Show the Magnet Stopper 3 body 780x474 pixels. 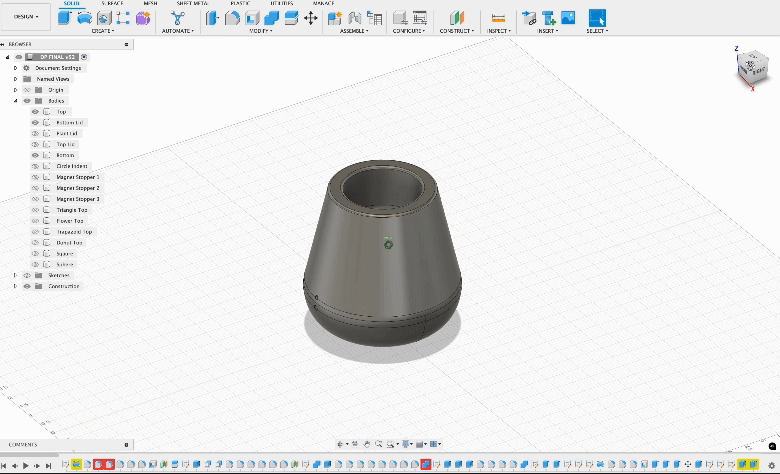click(35, 199)
